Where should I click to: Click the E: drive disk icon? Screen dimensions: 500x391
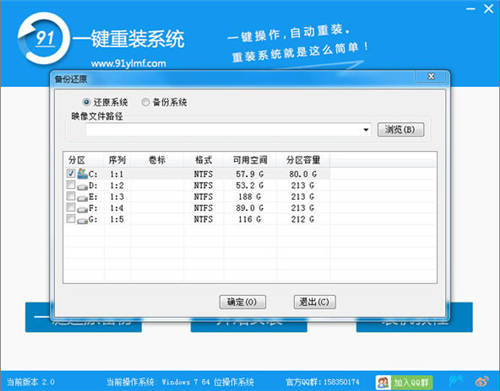coord(82,198)
